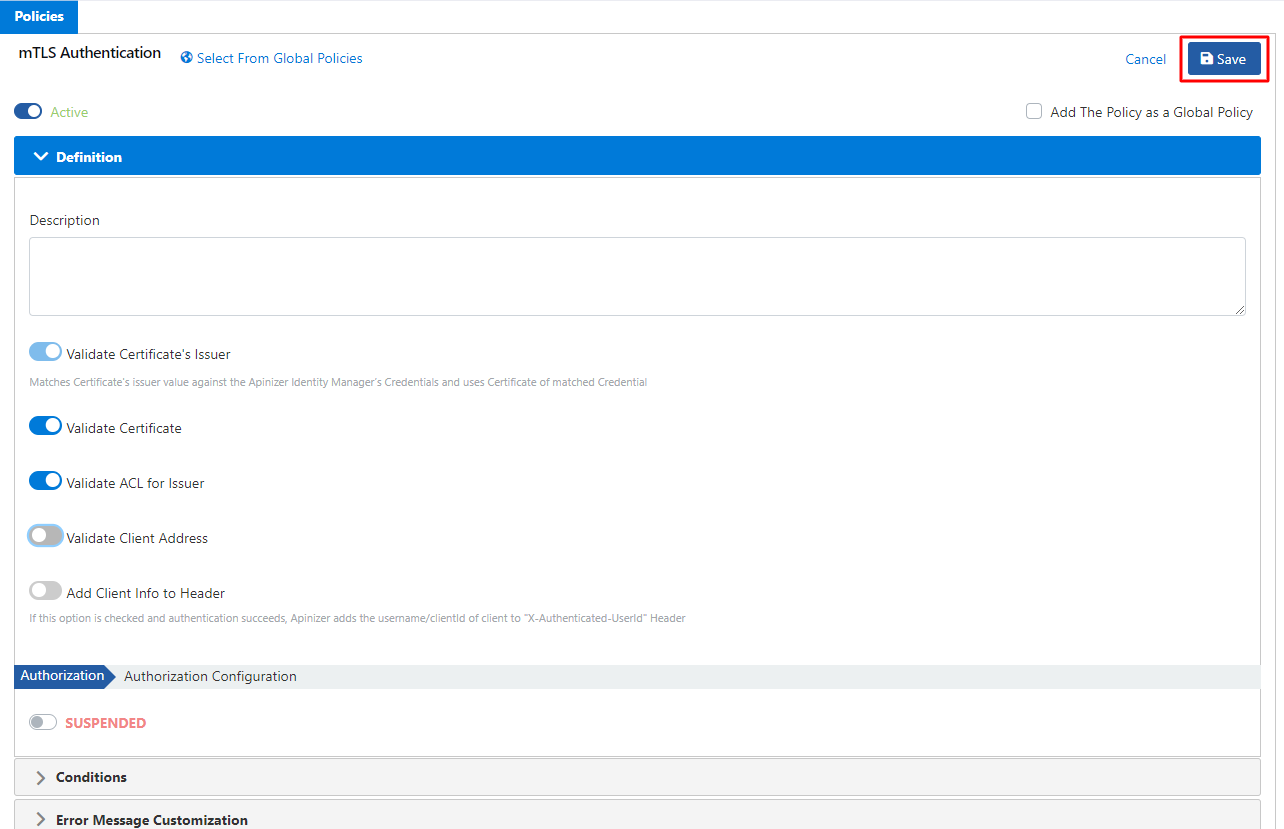
Task: Expand the Error Message Customization section
Action: click(41, 819)
